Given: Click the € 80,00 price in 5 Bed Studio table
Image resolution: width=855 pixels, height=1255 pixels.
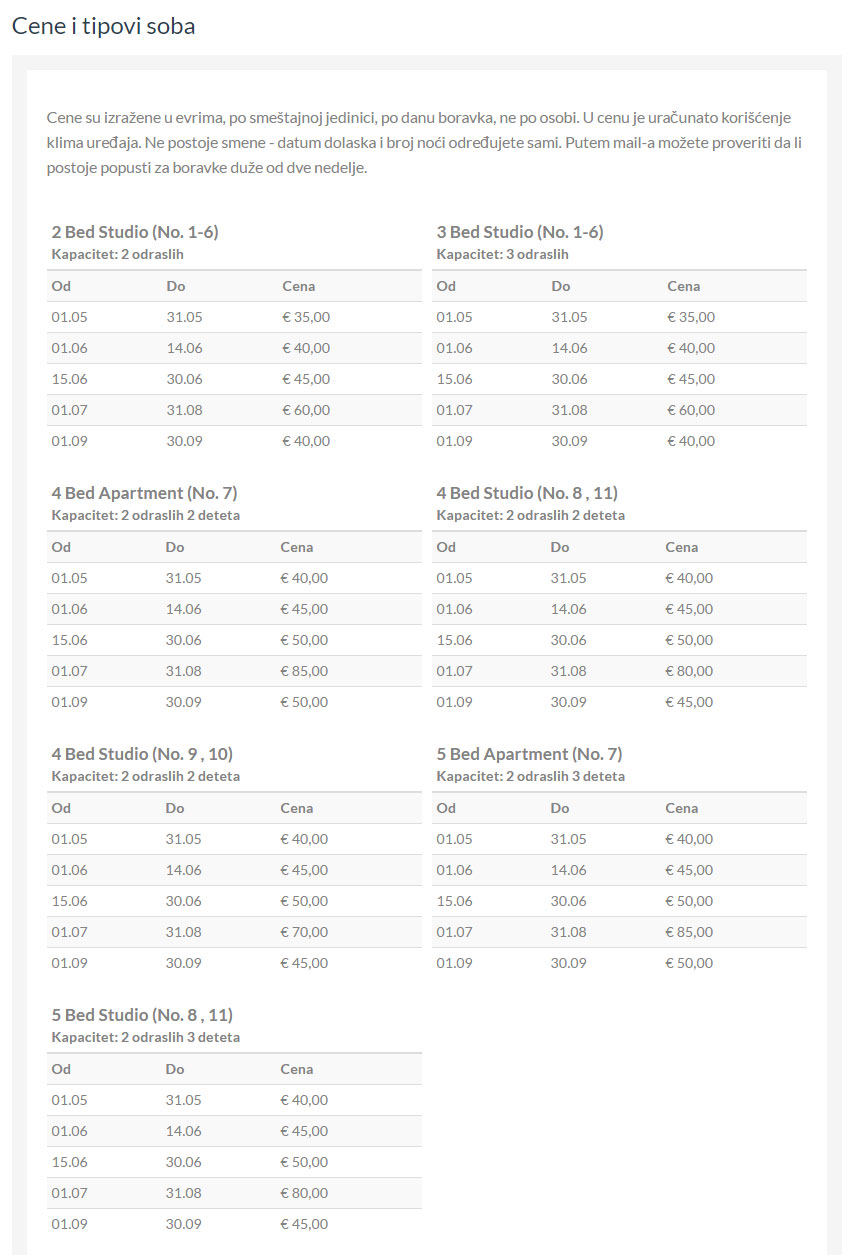Looking at the screenshot, I should 304,1193.
